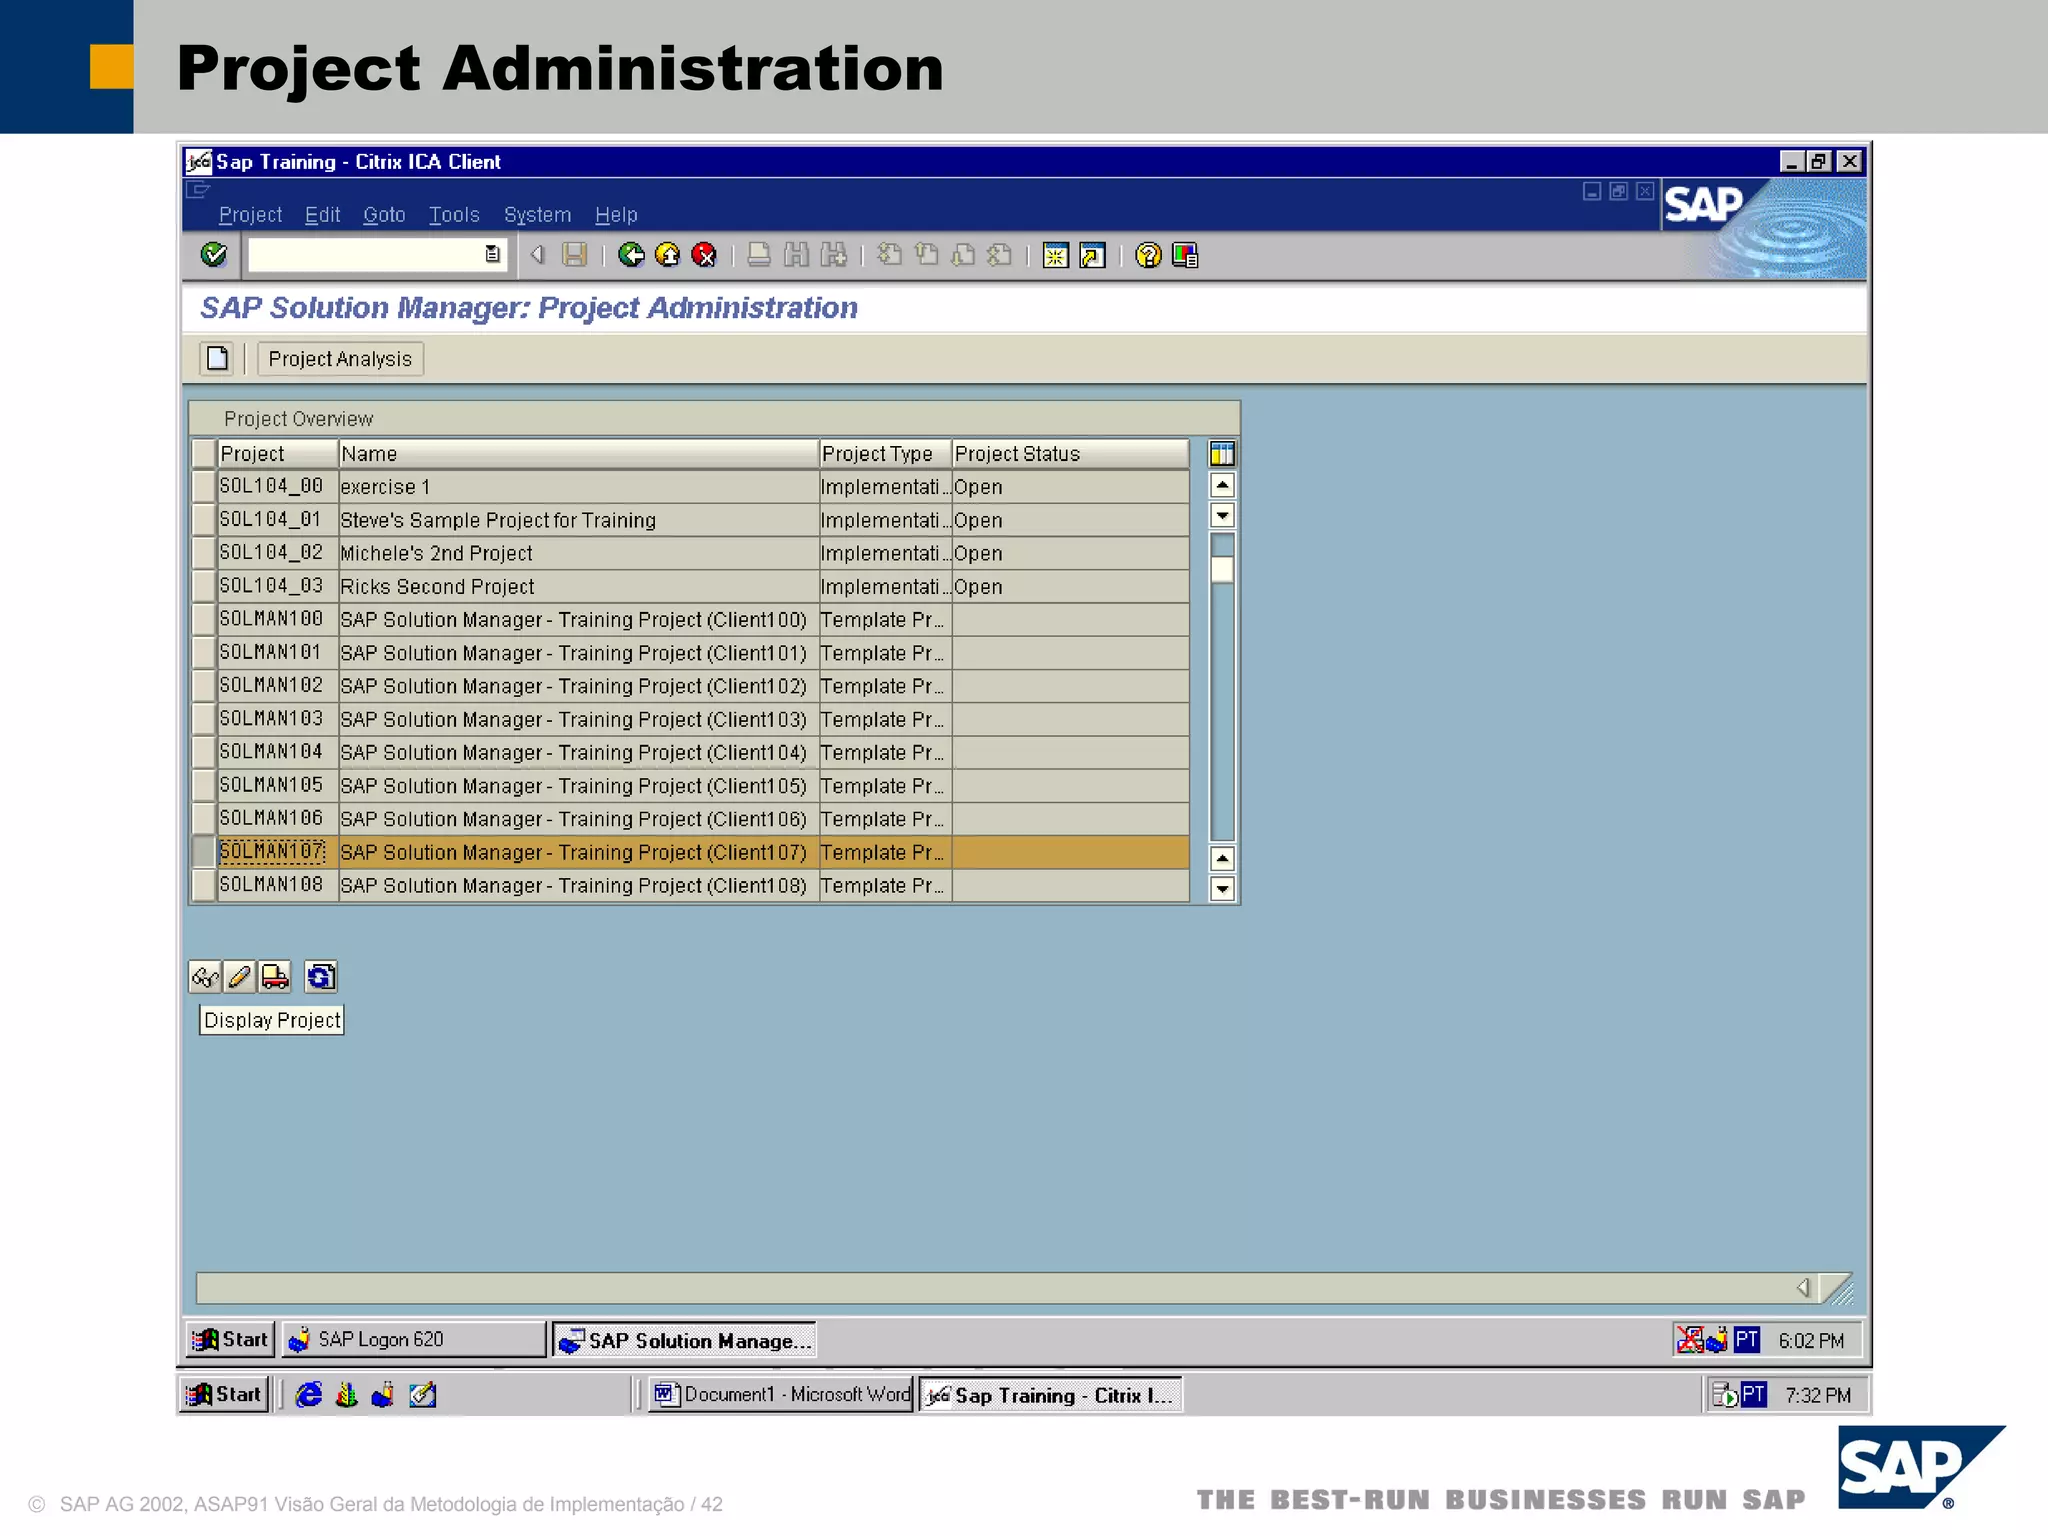
Task: Open the command field history dropdown
Action: (x=492, y=254)
